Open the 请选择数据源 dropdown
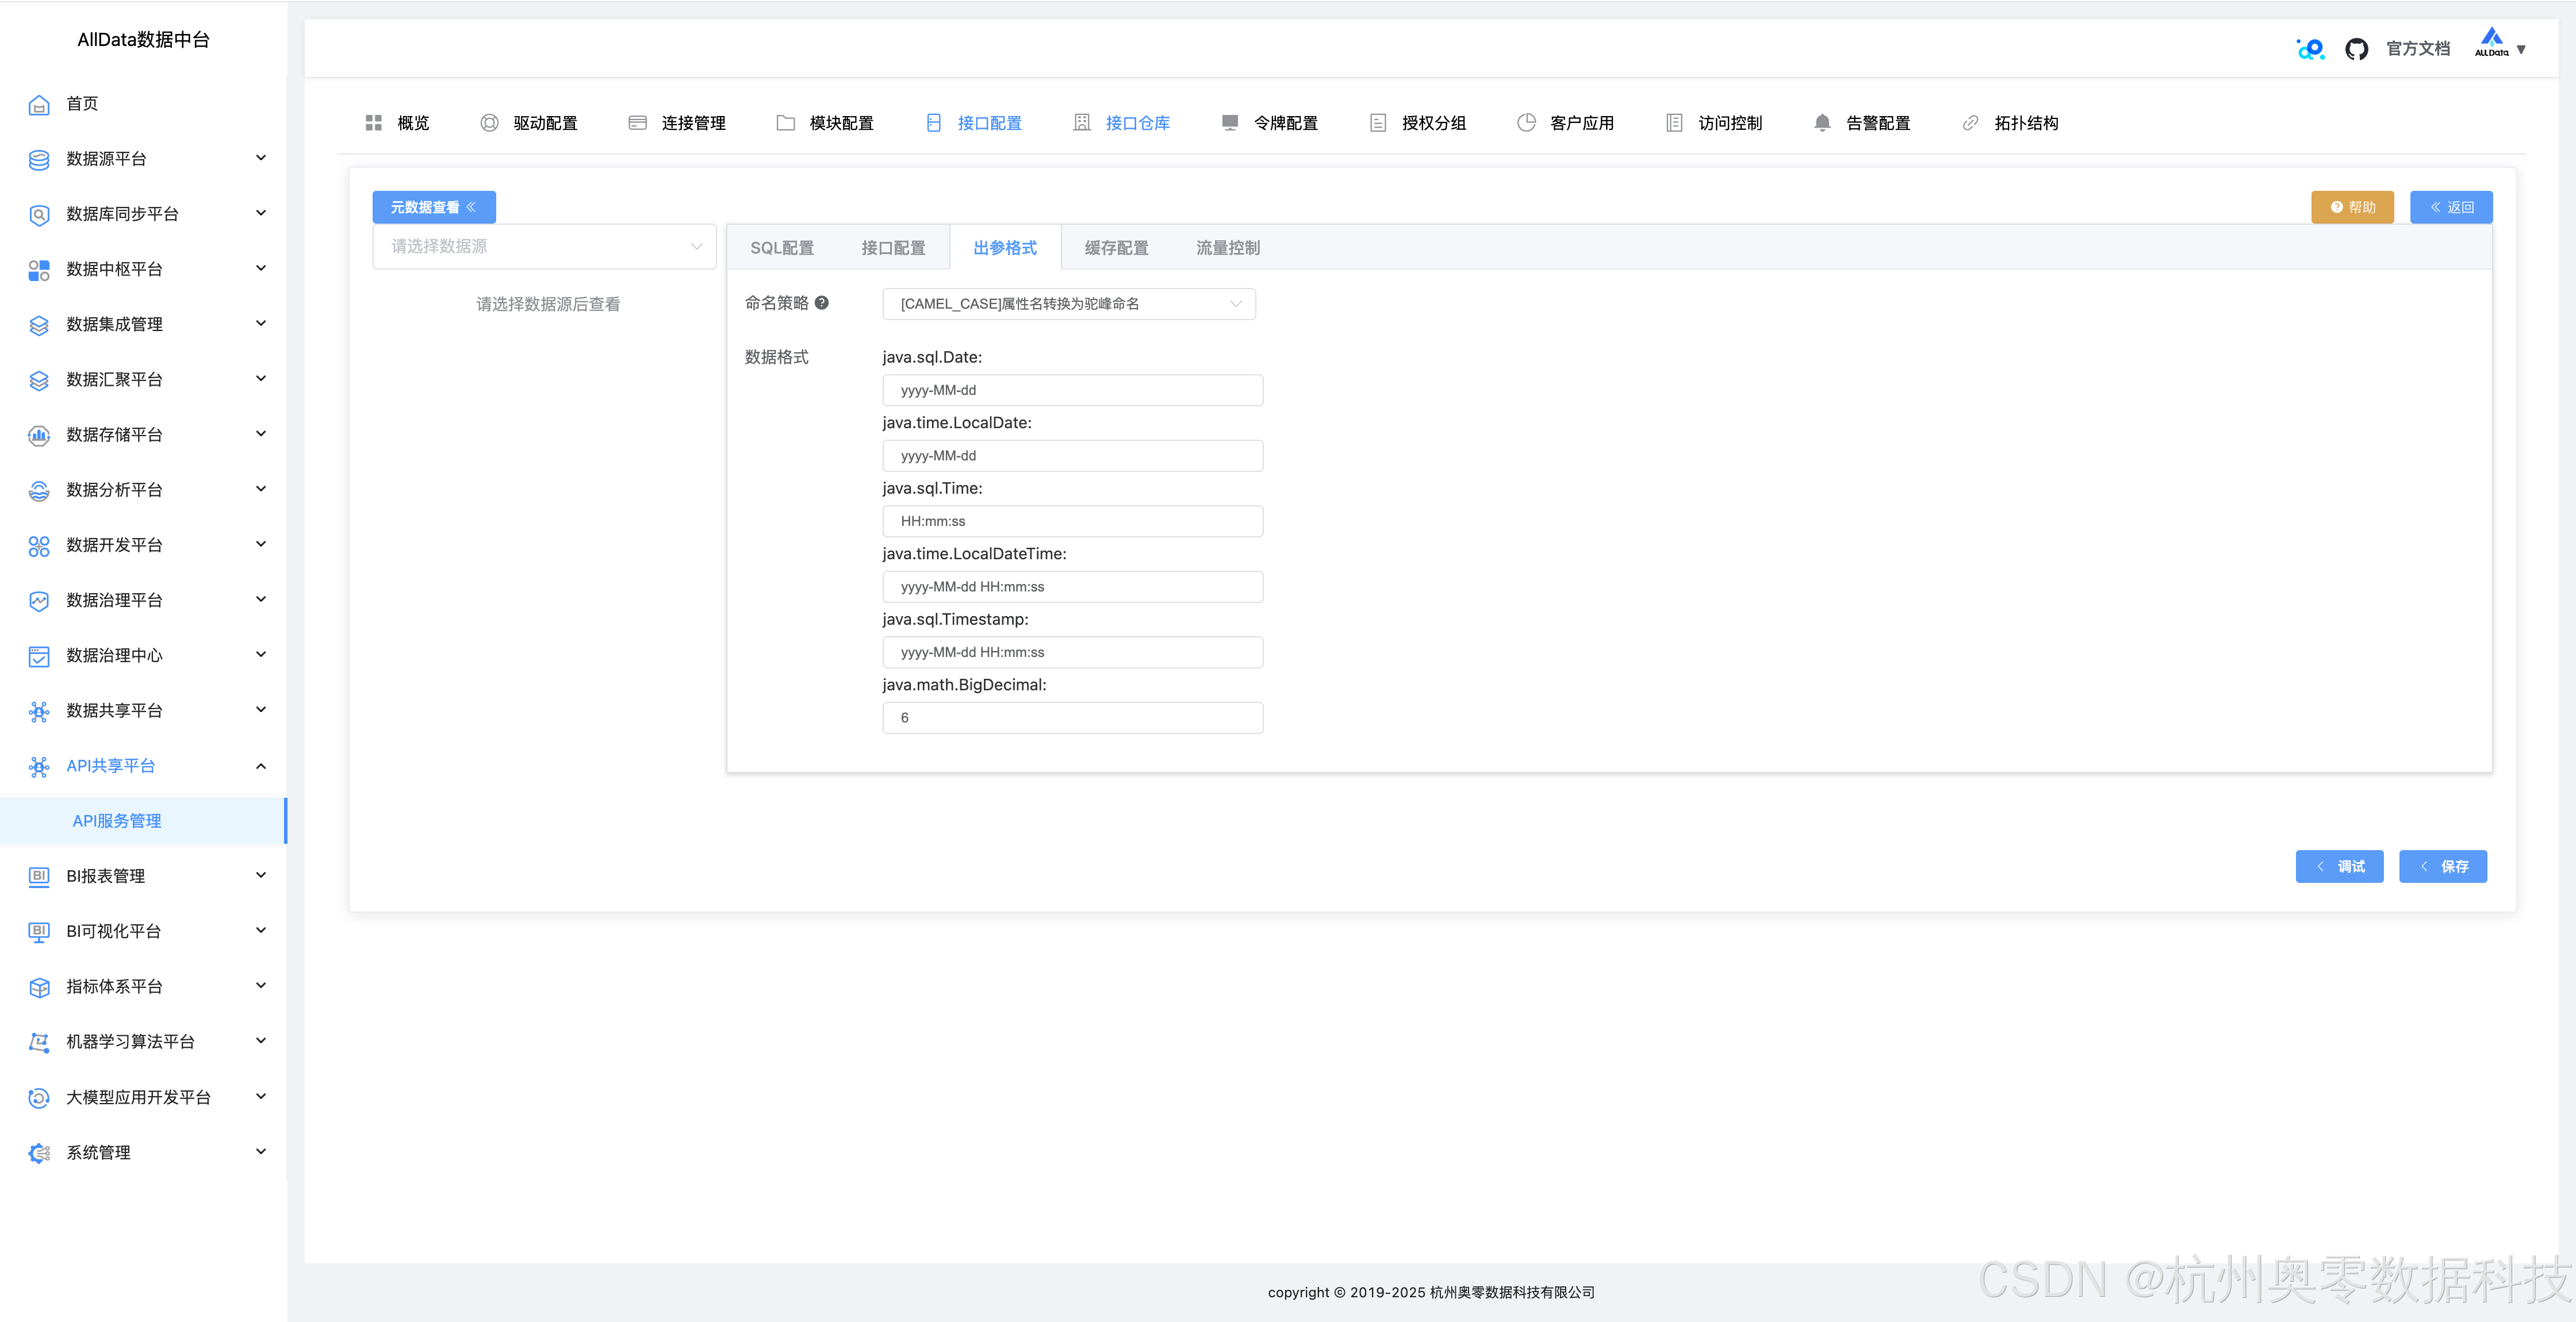The image size is (2576, 1322). coord(544,246)
